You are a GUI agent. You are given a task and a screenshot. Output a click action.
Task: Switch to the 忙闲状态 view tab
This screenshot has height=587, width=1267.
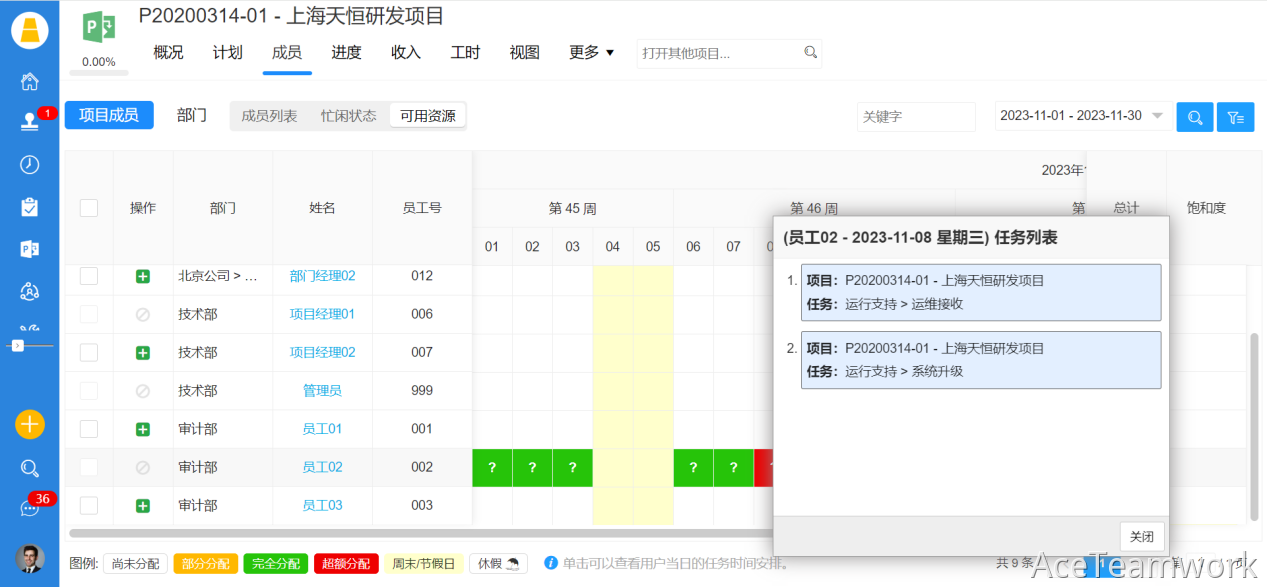(x=348, y=116)
